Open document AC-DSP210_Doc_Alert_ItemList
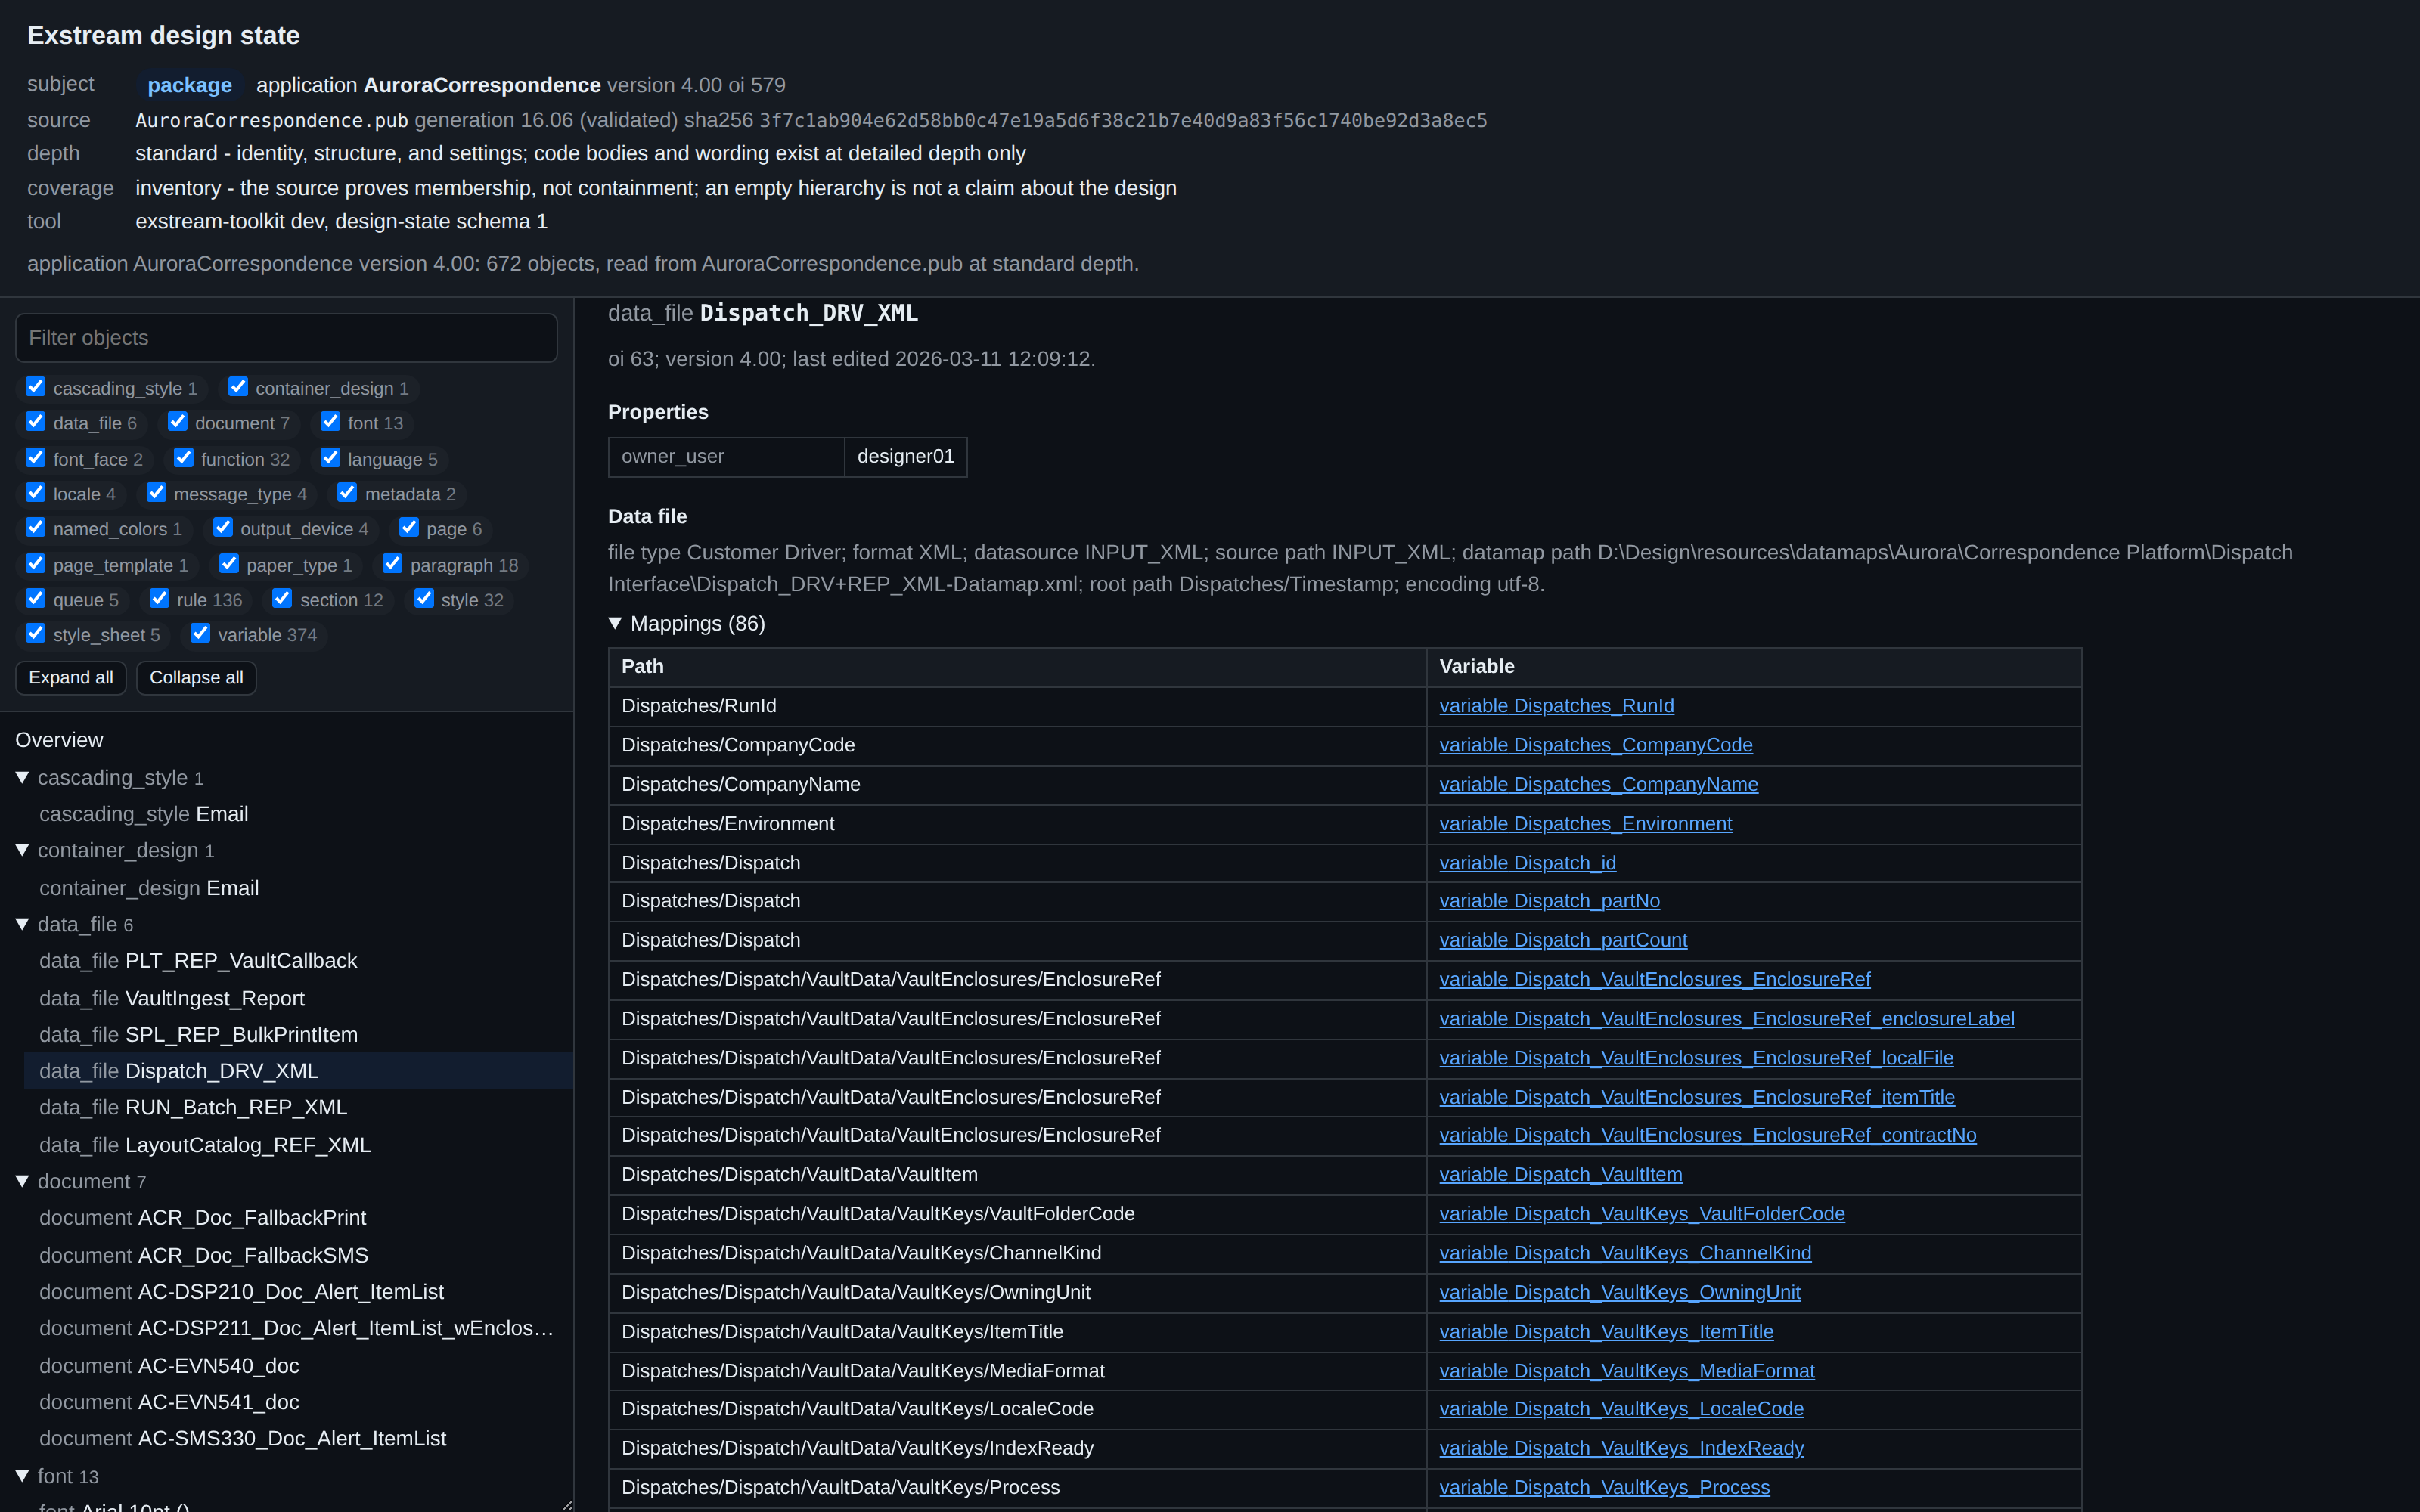 pyautogui.click(x=241, y=1292)
